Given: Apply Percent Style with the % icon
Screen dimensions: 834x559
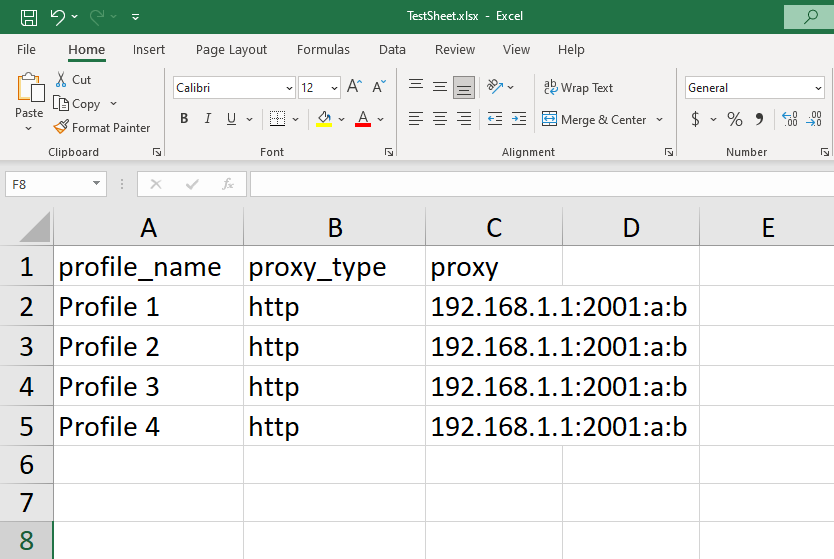Looking at the screenshot, I should pos(735,119).
